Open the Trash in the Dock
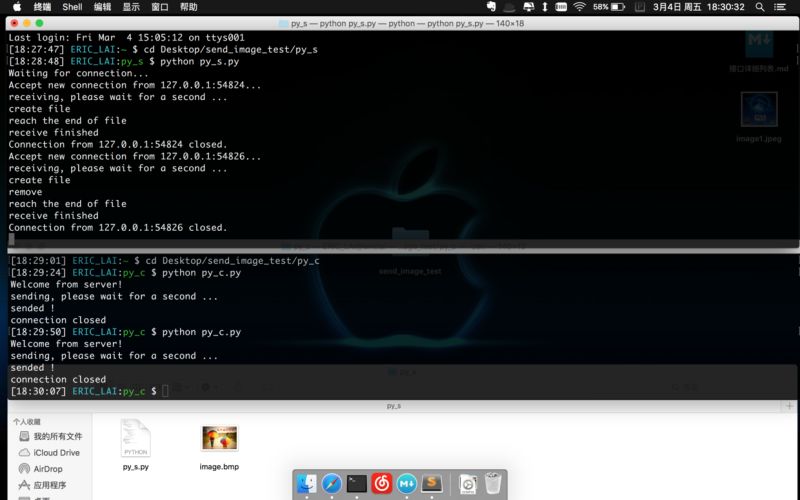This screenshot has height=500, width=800. tap(493, 483)
